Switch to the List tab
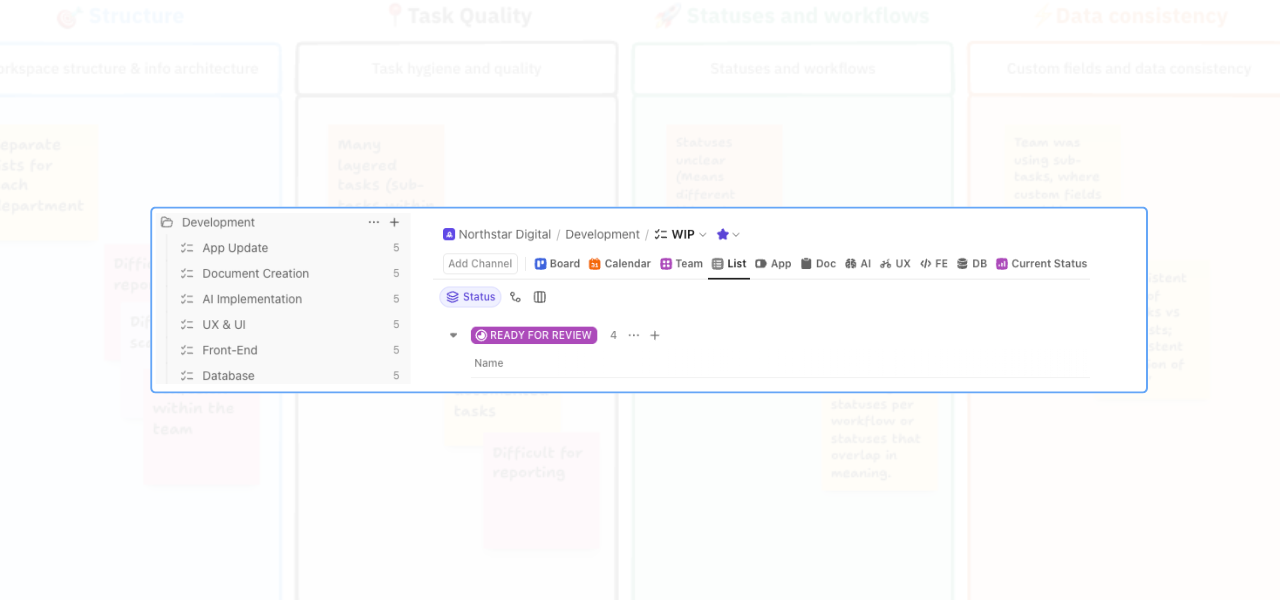The width and height of the screenshot is (1280, 600). [x=729, y=263]
